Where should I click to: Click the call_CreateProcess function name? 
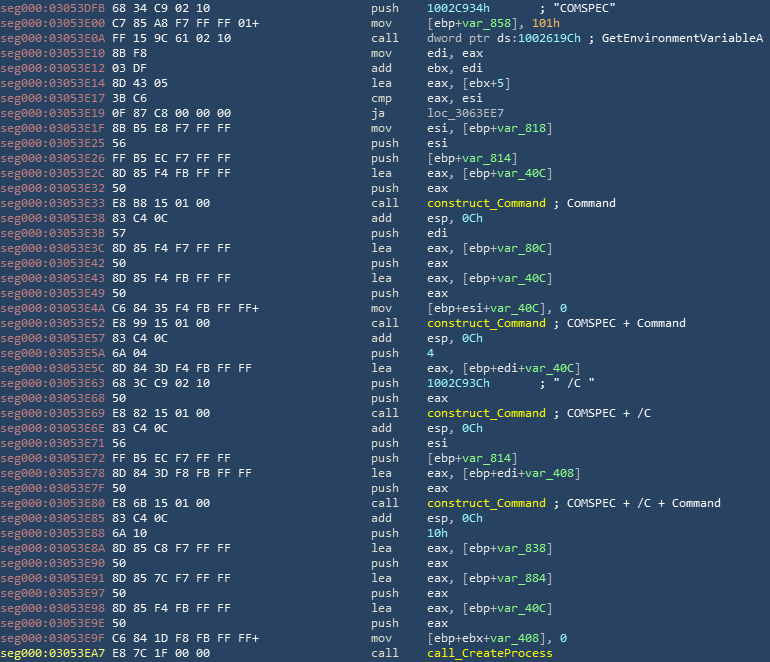[489, 654]
